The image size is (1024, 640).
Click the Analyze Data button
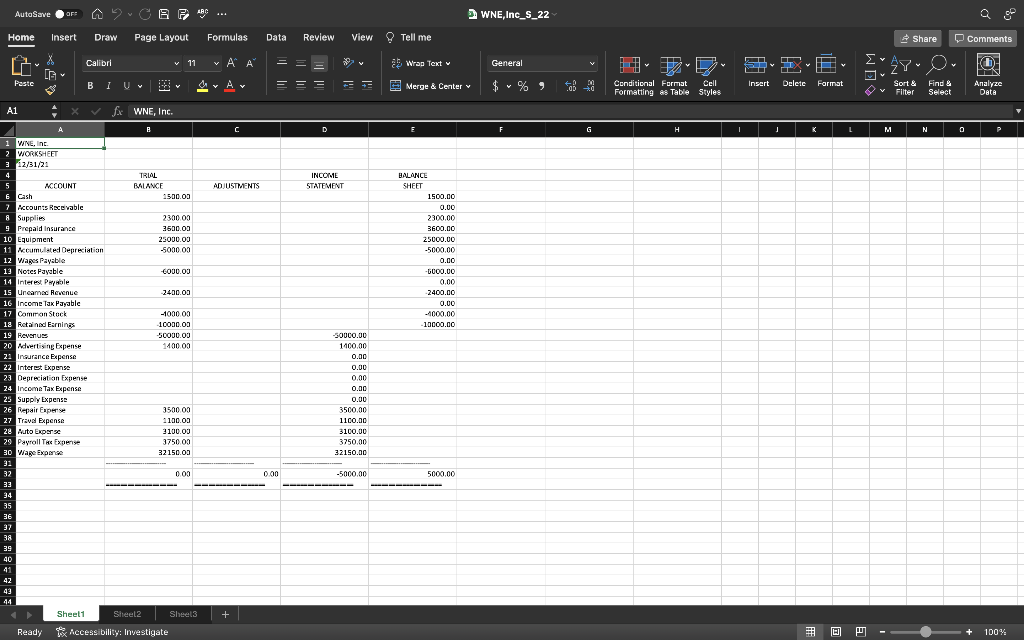click(987, 76)
